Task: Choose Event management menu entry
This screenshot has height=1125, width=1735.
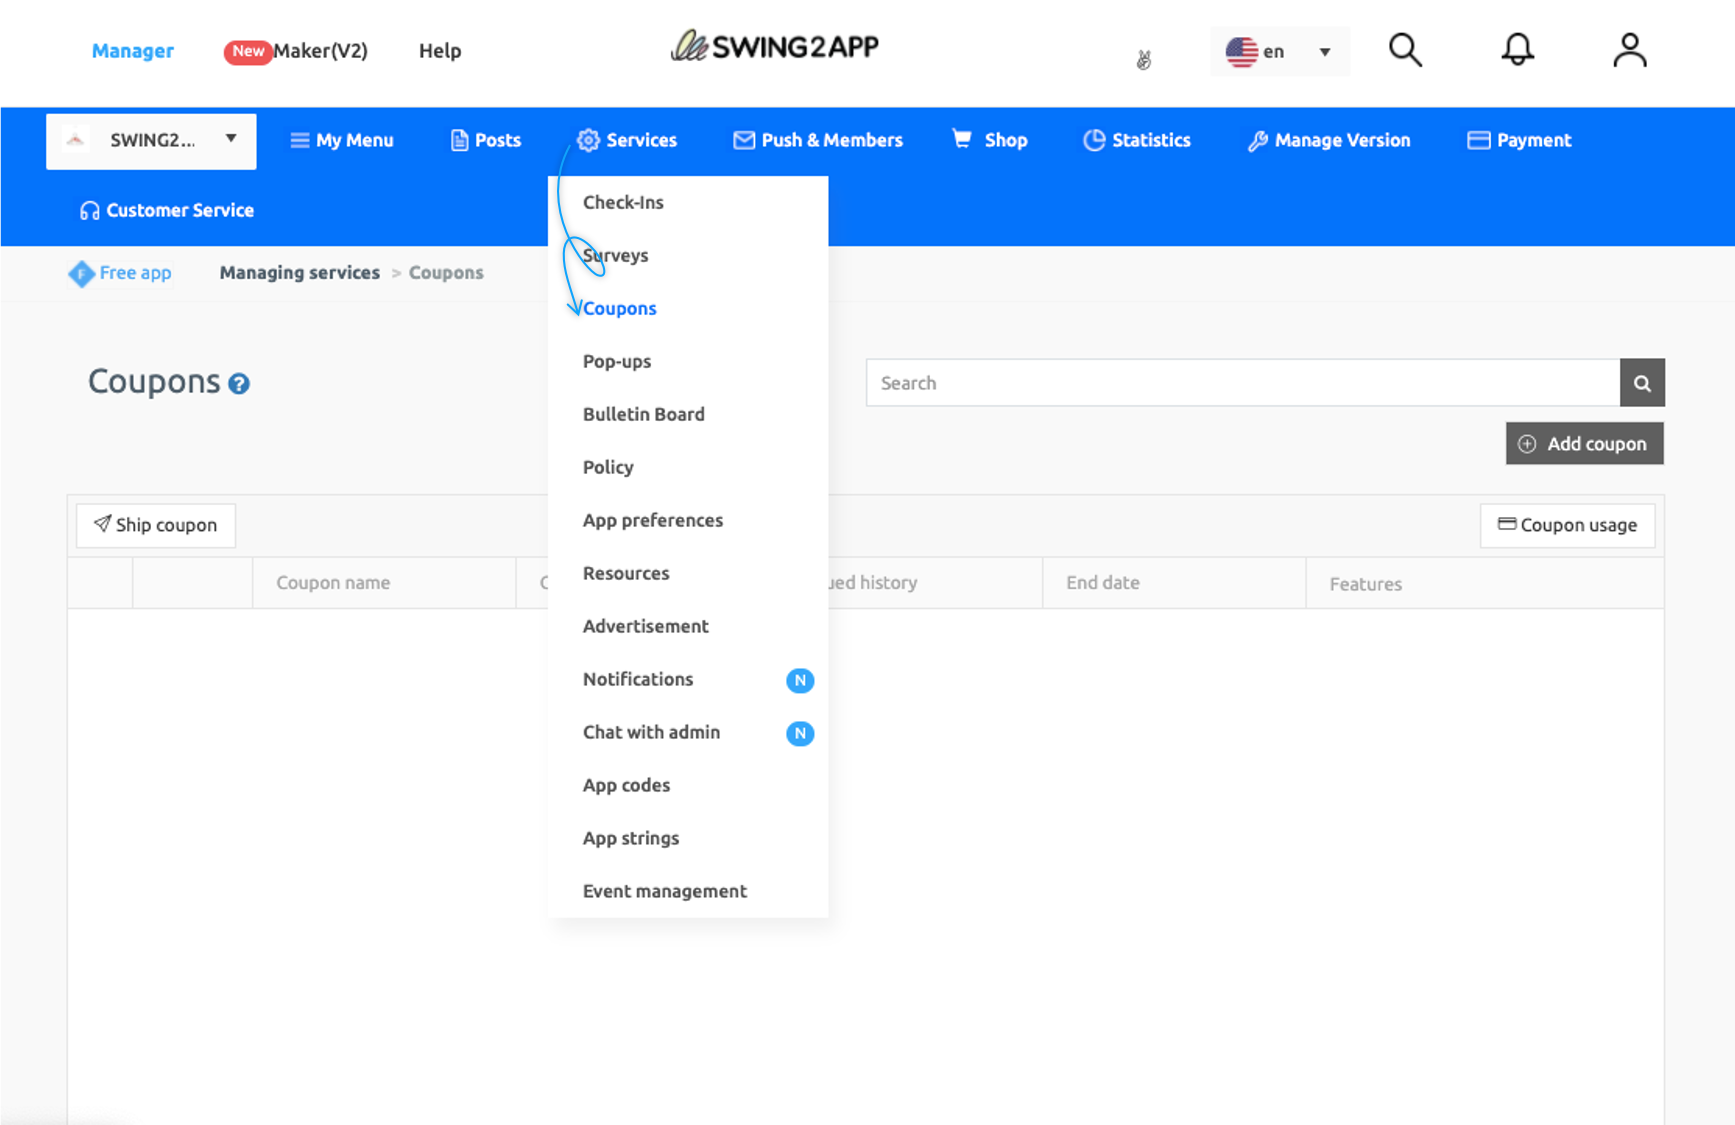Action: pos(664,891)
